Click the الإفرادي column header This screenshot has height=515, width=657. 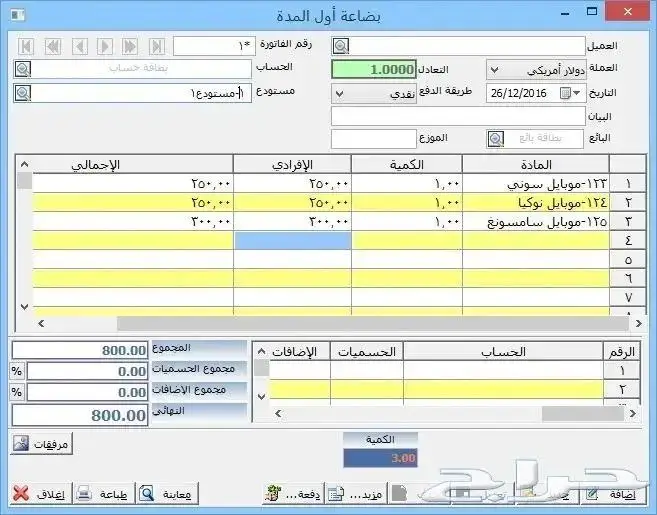pos(292,165)
